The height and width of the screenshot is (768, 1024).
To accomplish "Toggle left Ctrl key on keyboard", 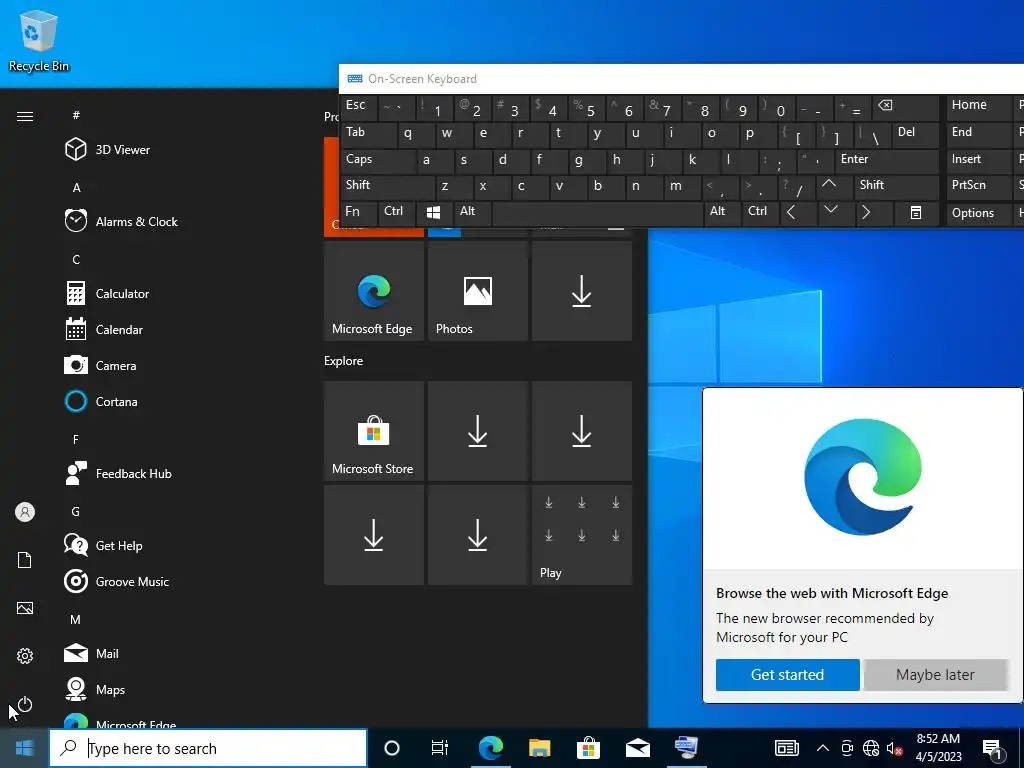I will [398, 212].
